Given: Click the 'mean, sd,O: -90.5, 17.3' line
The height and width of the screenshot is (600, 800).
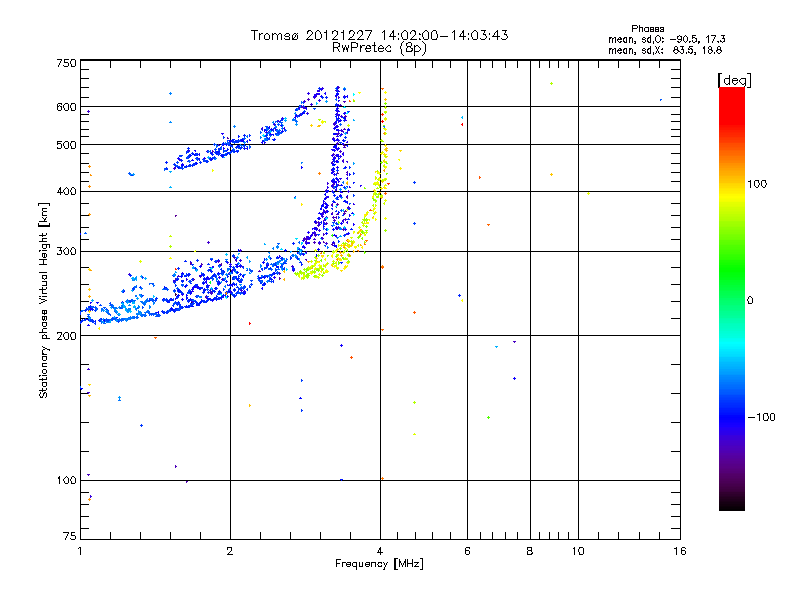Looking at the screenshot, I should [666, 39].
